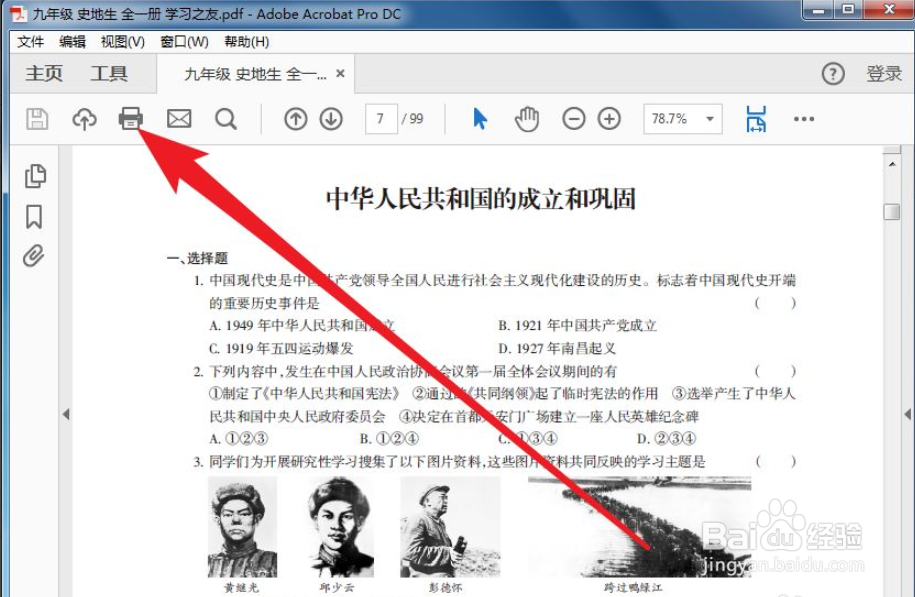
Task: Open the more tools ellipsis menu
Action: point(804,118)
